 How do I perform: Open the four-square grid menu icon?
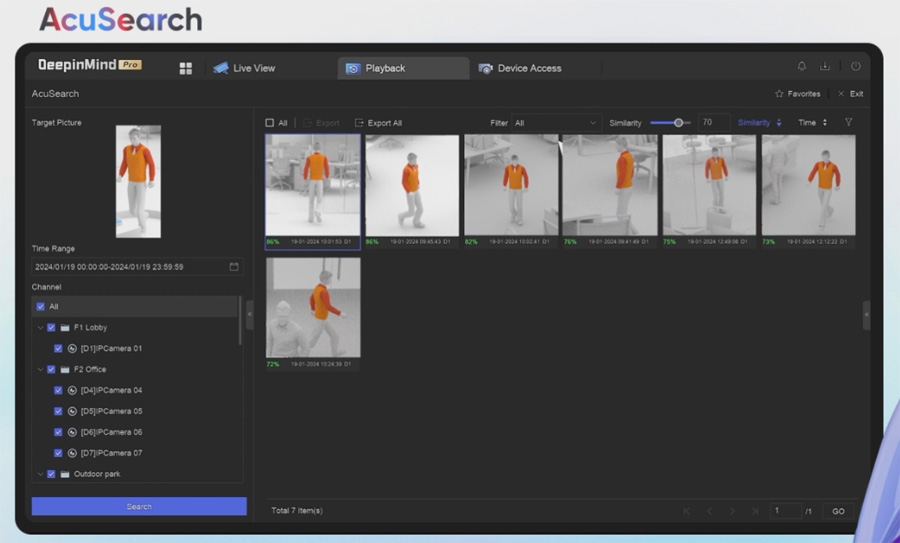[185, 68]
